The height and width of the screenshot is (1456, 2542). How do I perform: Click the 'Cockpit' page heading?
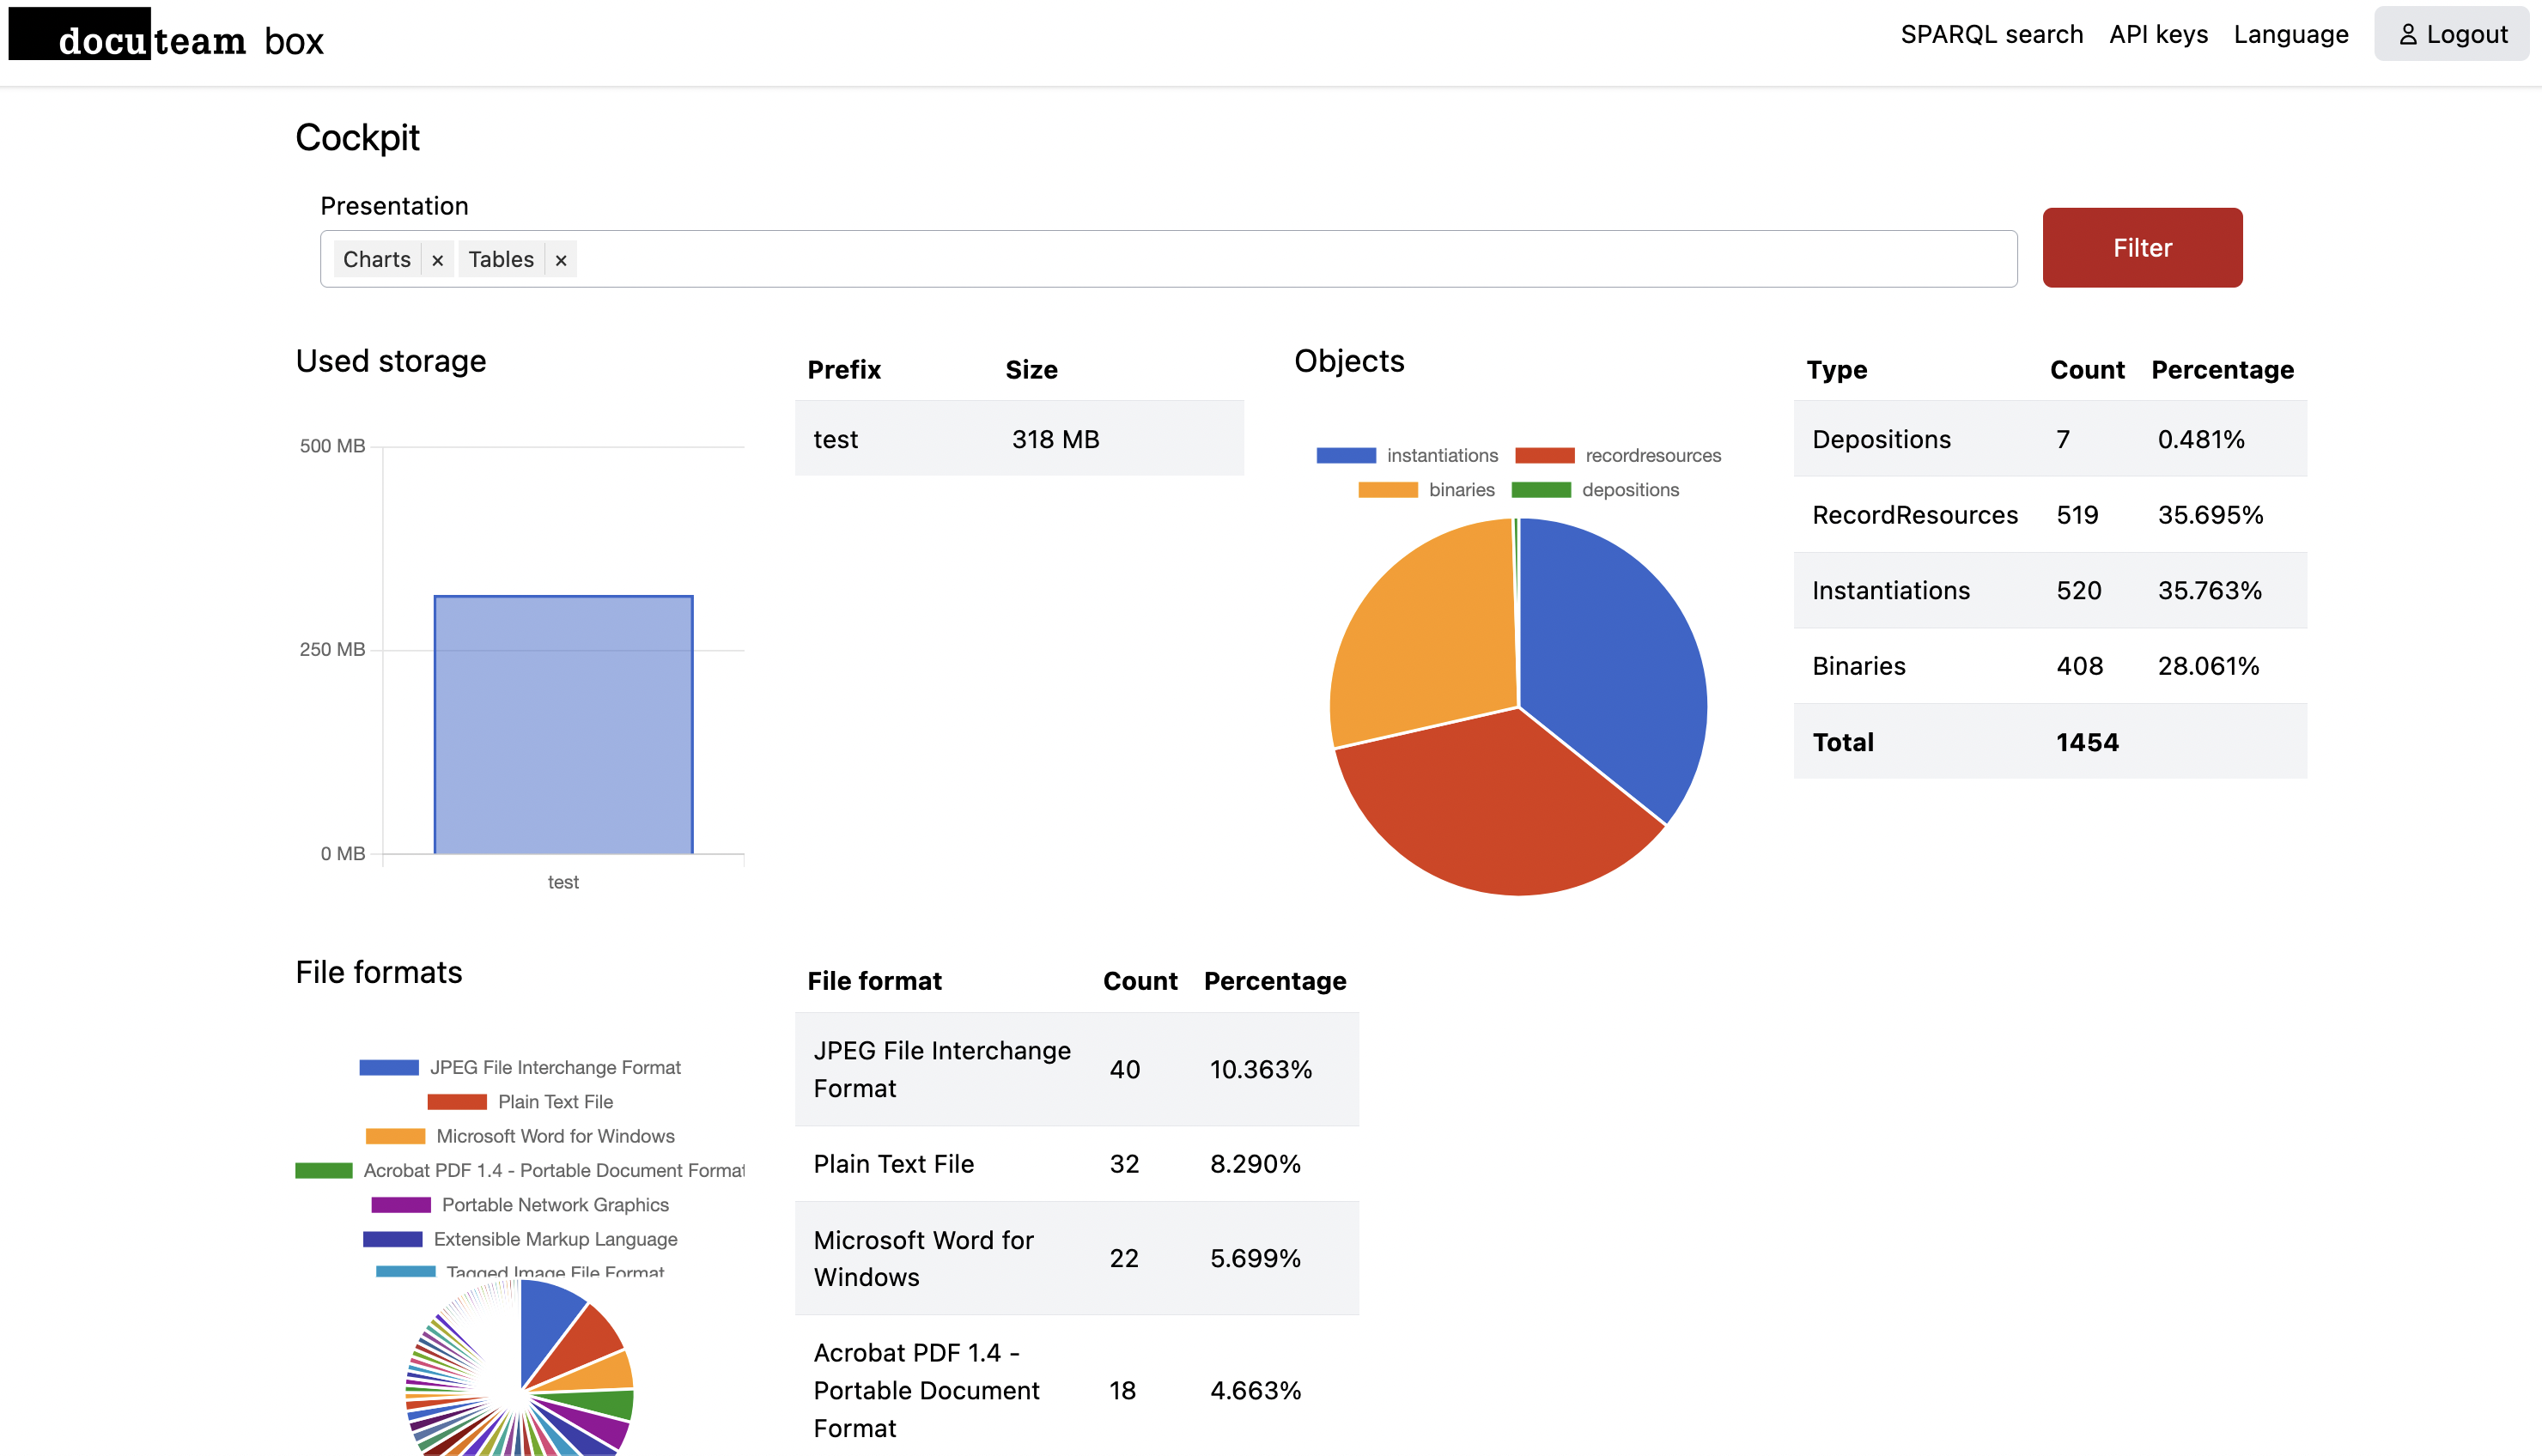357,138
